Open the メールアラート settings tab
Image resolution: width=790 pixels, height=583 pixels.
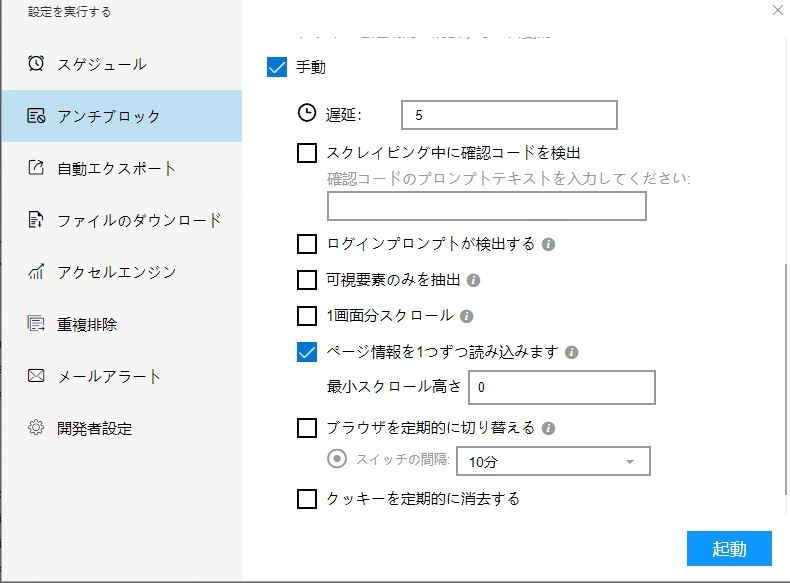point(109,376)
